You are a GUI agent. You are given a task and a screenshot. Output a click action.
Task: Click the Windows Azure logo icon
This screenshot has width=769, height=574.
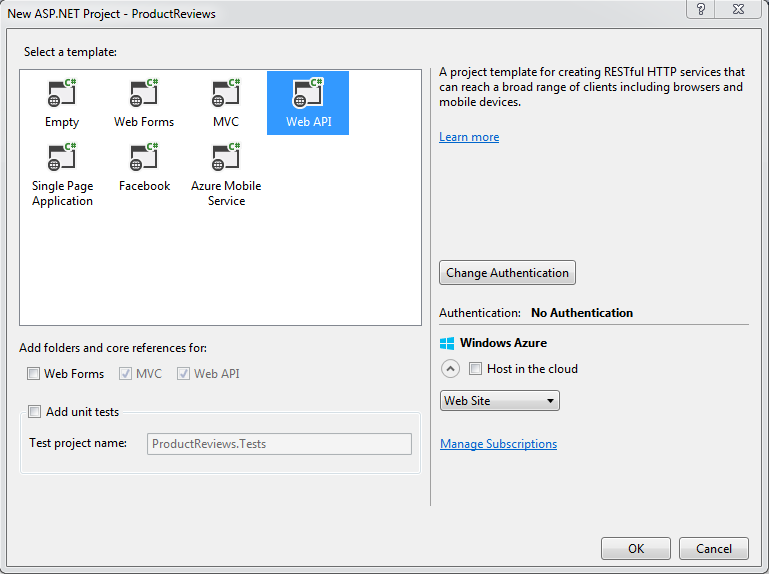point(447,343)
